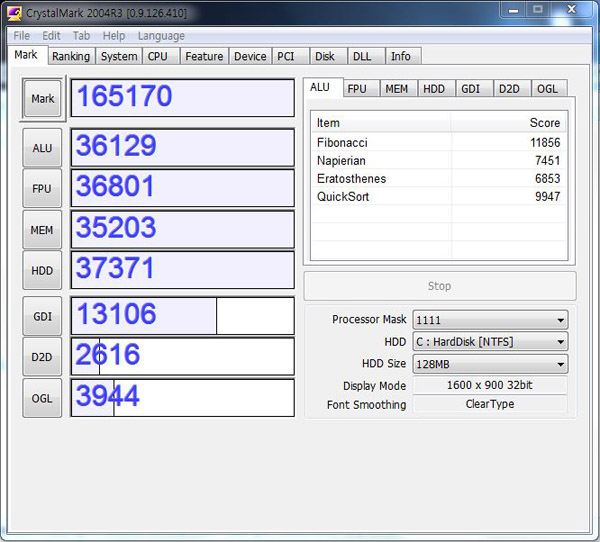The image size is (600, 542).
Task: Click the OGL score bar 3944
Action: click(x=183, y=398)
